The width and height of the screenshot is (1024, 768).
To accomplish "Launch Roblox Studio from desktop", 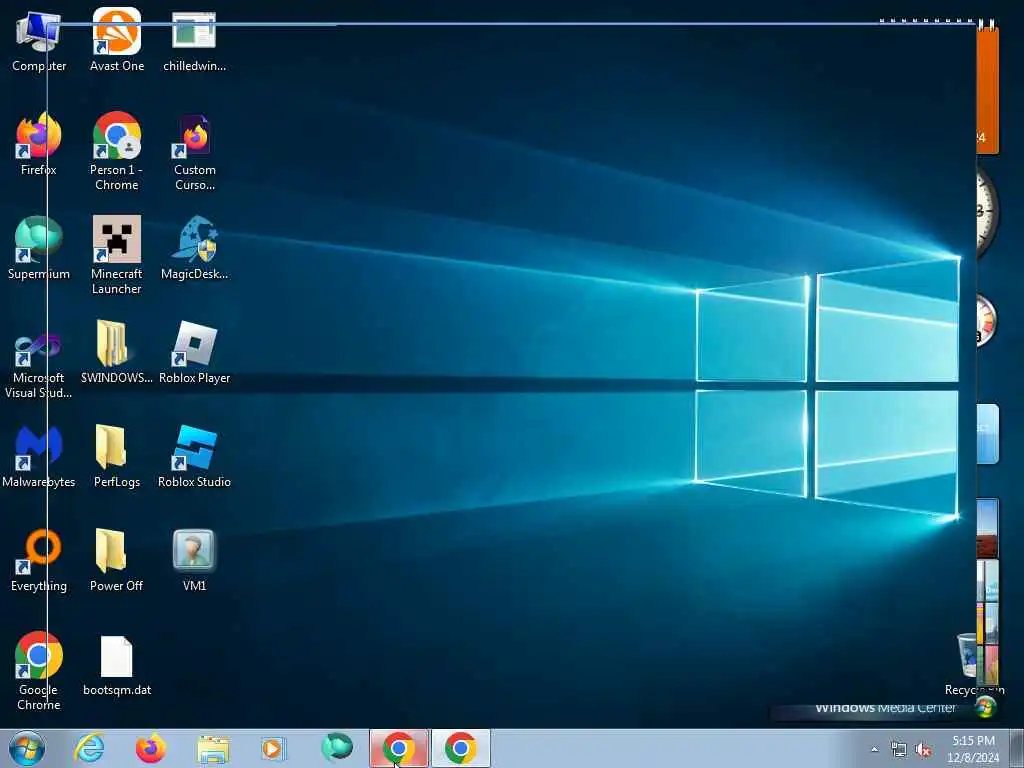I will click(194, 456).
